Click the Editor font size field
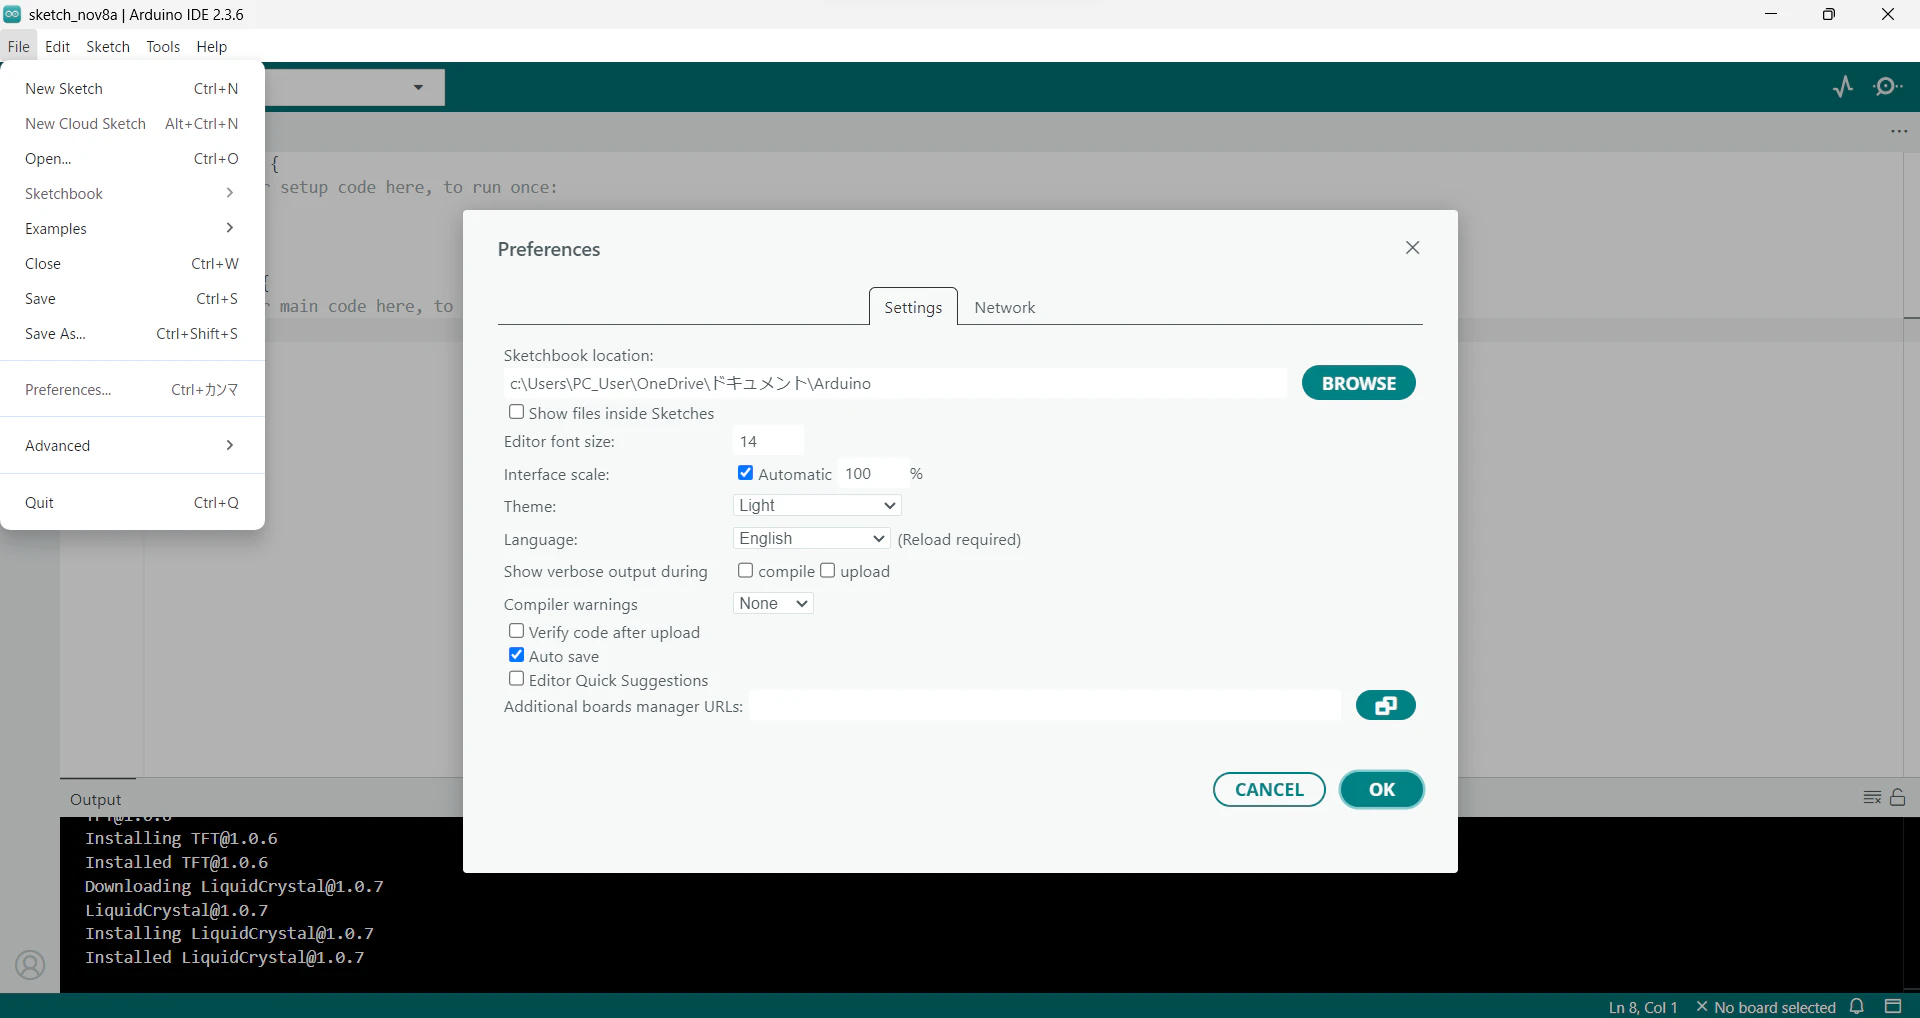 768,441
